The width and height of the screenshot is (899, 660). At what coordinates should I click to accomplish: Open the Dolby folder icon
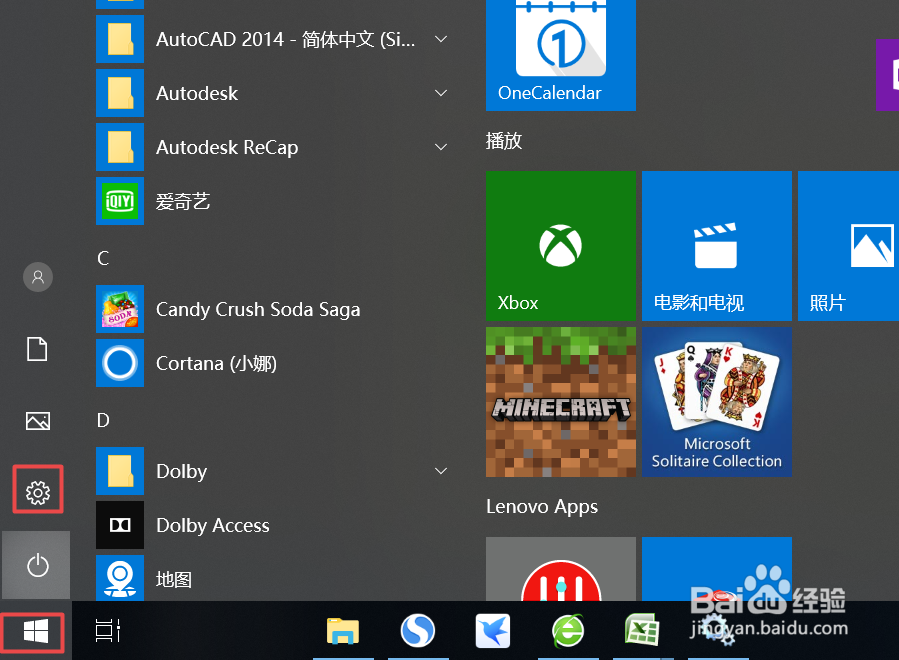[120, 471]
